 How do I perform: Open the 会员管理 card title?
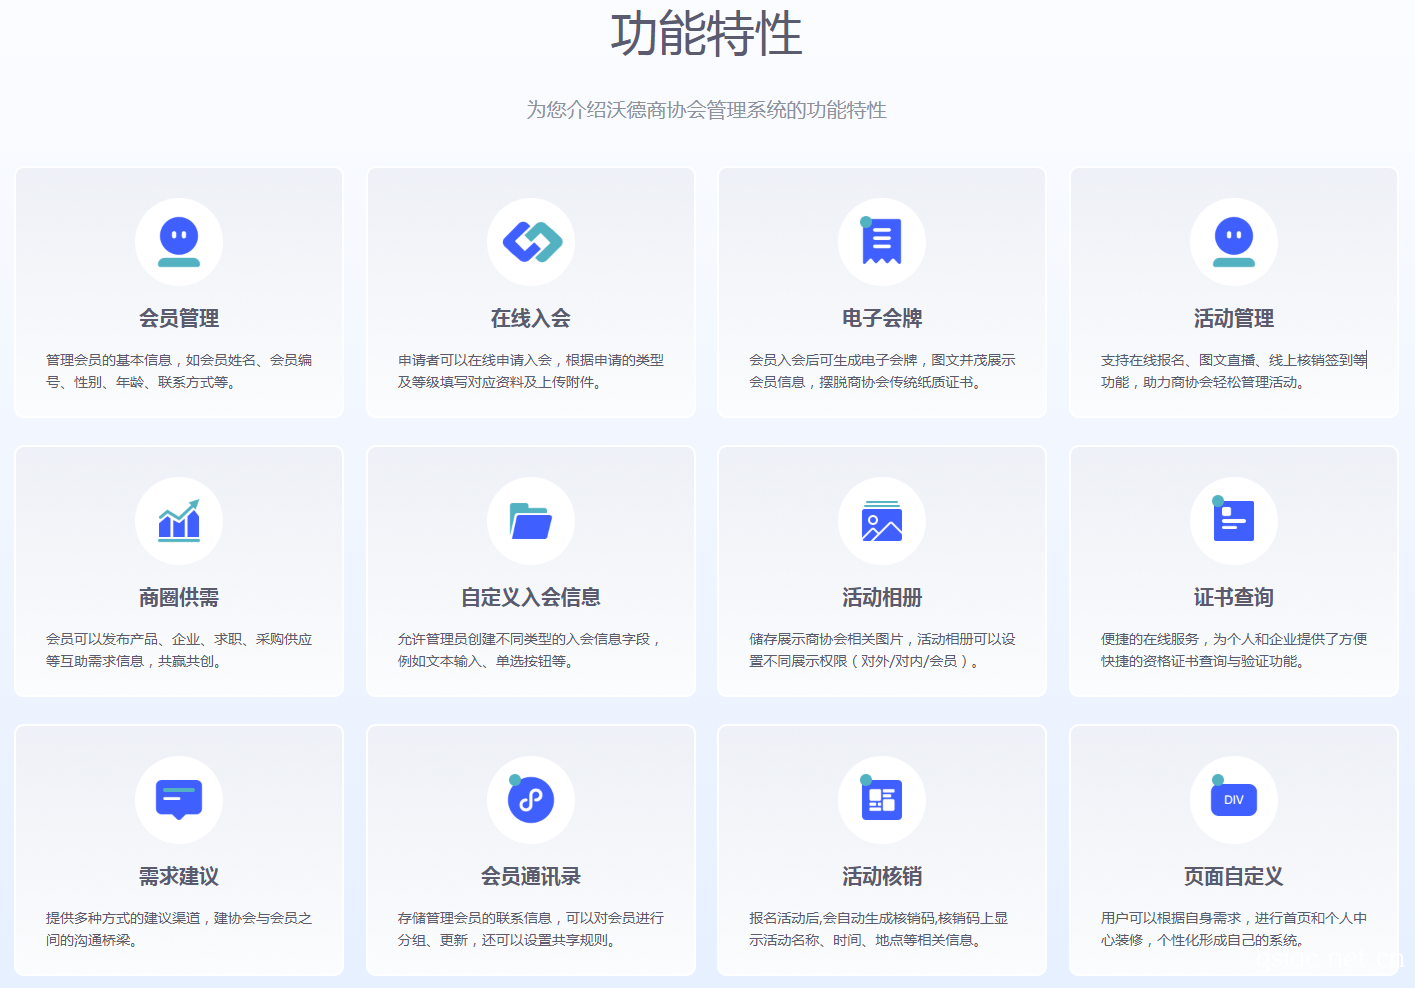179,318
